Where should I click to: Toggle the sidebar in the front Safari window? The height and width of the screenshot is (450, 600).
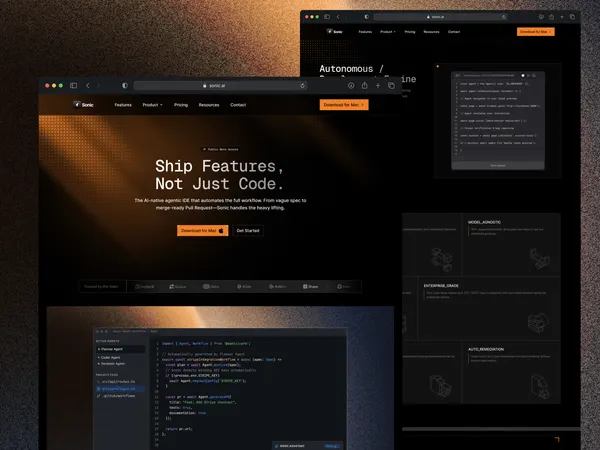[73, 86]
